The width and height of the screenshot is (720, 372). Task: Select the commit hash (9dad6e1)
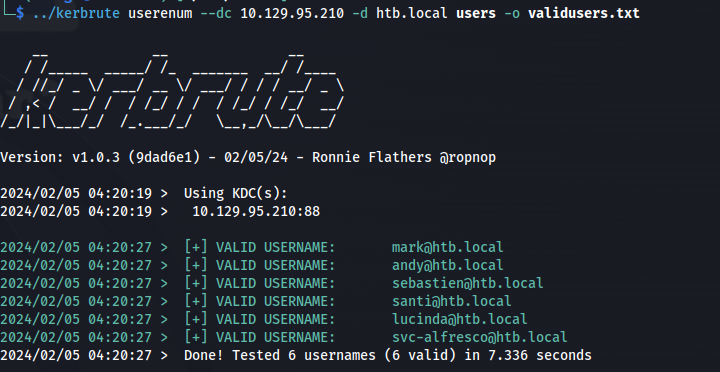[164, 158]
